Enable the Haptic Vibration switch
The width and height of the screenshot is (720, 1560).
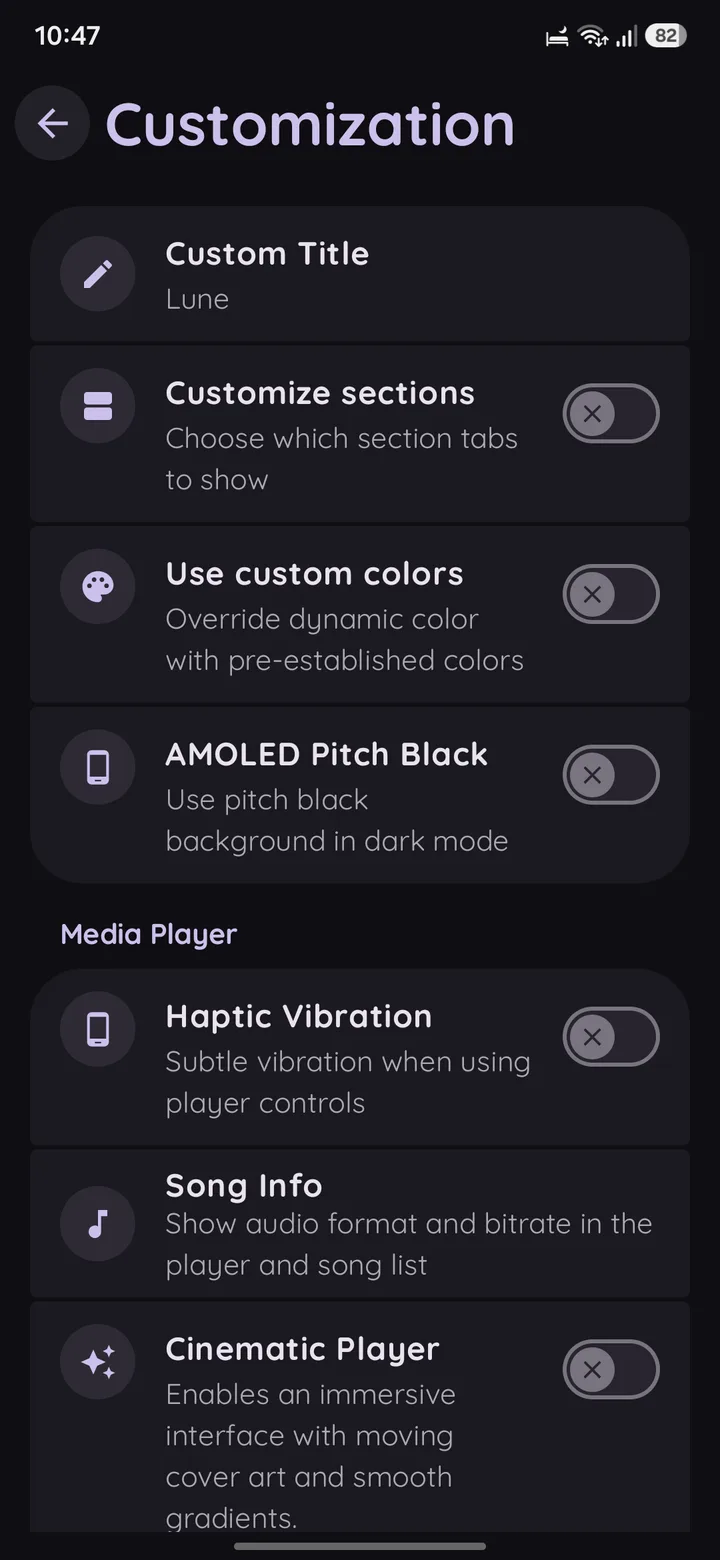(611, 1037)
